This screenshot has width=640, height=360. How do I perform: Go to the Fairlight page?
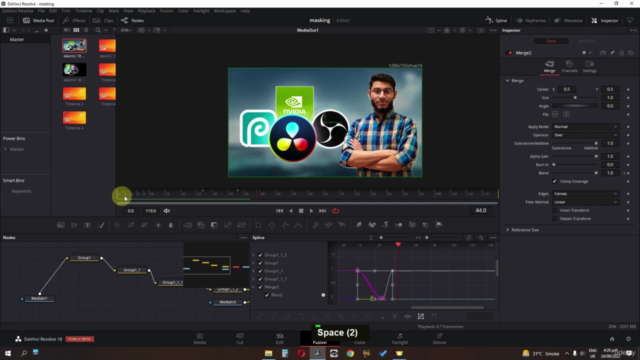(x=400, y=338)
